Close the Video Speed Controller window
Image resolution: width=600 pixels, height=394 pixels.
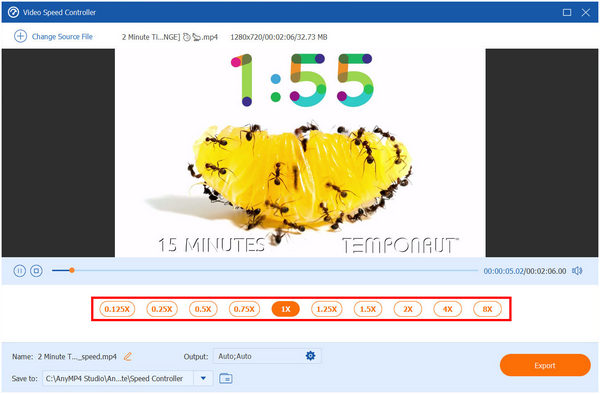pyautogui.click(x=585, y=13)
